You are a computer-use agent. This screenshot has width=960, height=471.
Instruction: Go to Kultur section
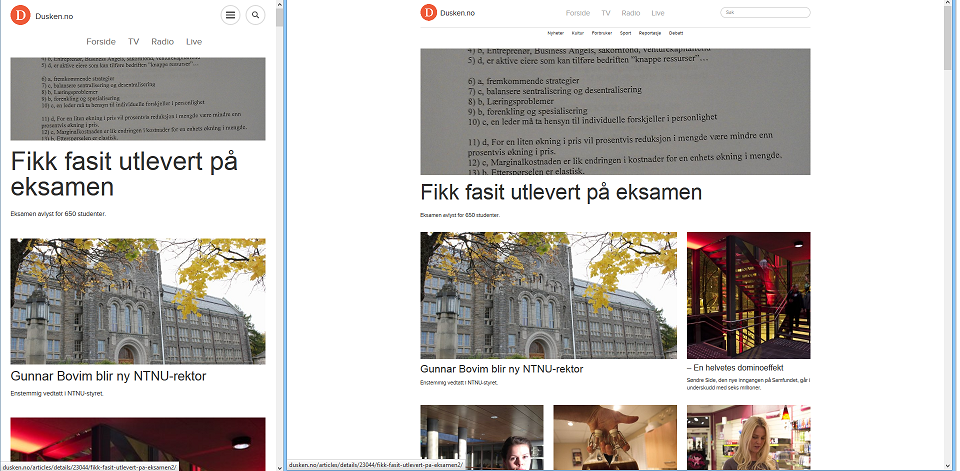tap(577, 33)
